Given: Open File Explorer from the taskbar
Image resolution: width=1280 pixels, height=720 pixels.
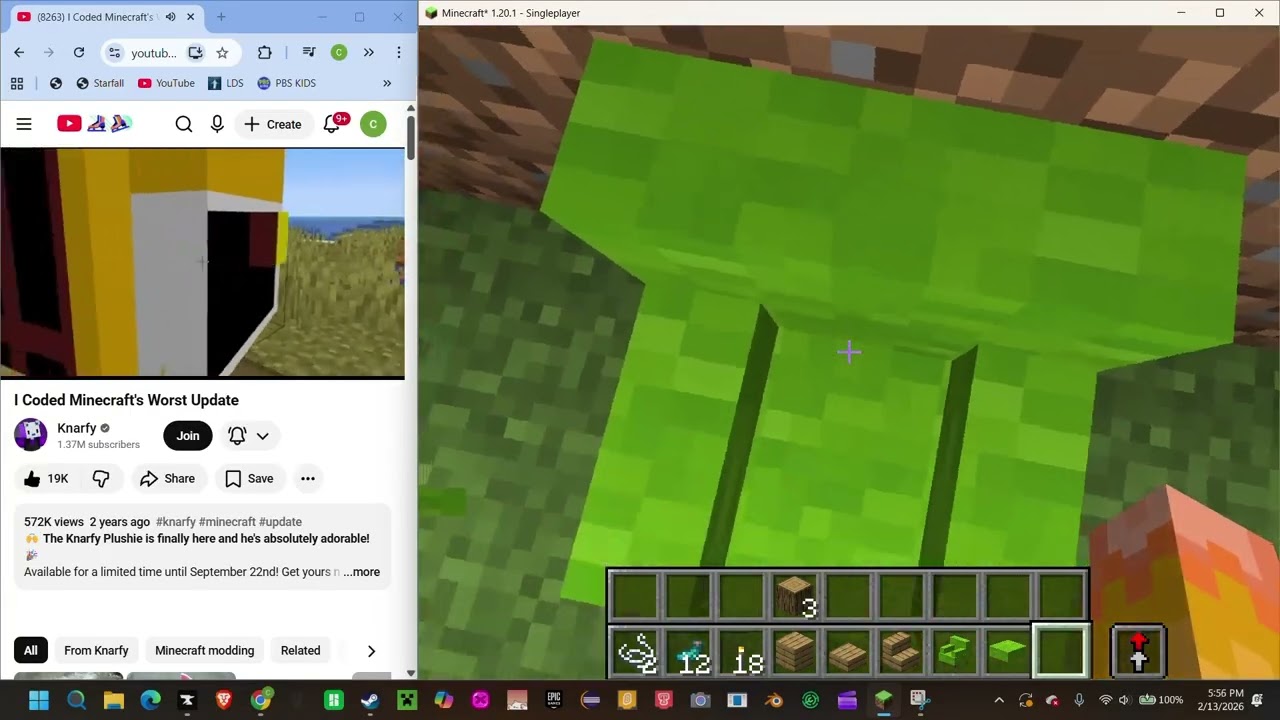Looking at the screenshot, I should tap(113, 700).
